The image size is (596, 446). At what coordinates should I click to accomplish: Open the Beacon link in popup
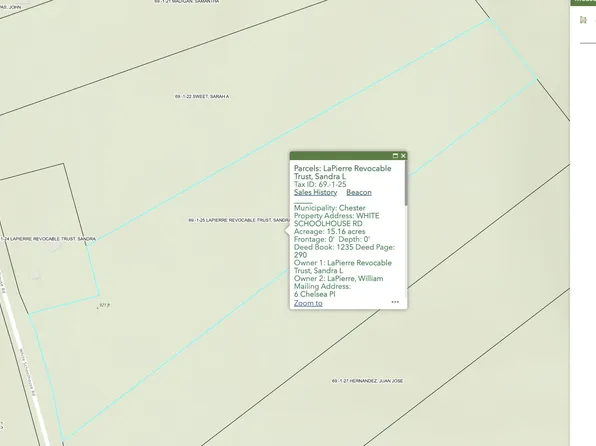pos(359,192)
